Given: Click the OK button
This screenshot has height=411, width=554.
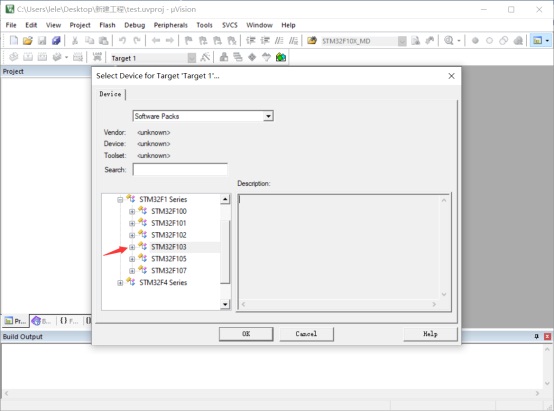Looking at the screenshot, I should tap(246, 334).
